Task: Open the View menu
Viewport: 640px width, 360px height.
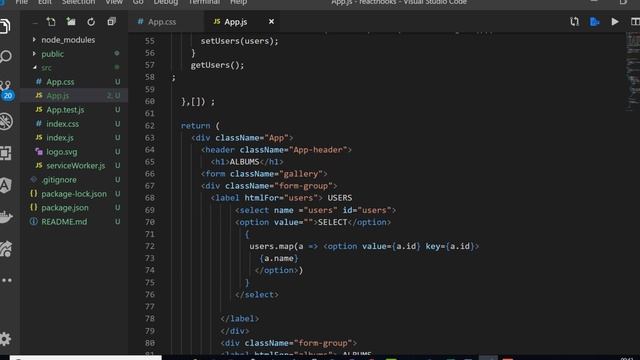Action: pos(114,2)
